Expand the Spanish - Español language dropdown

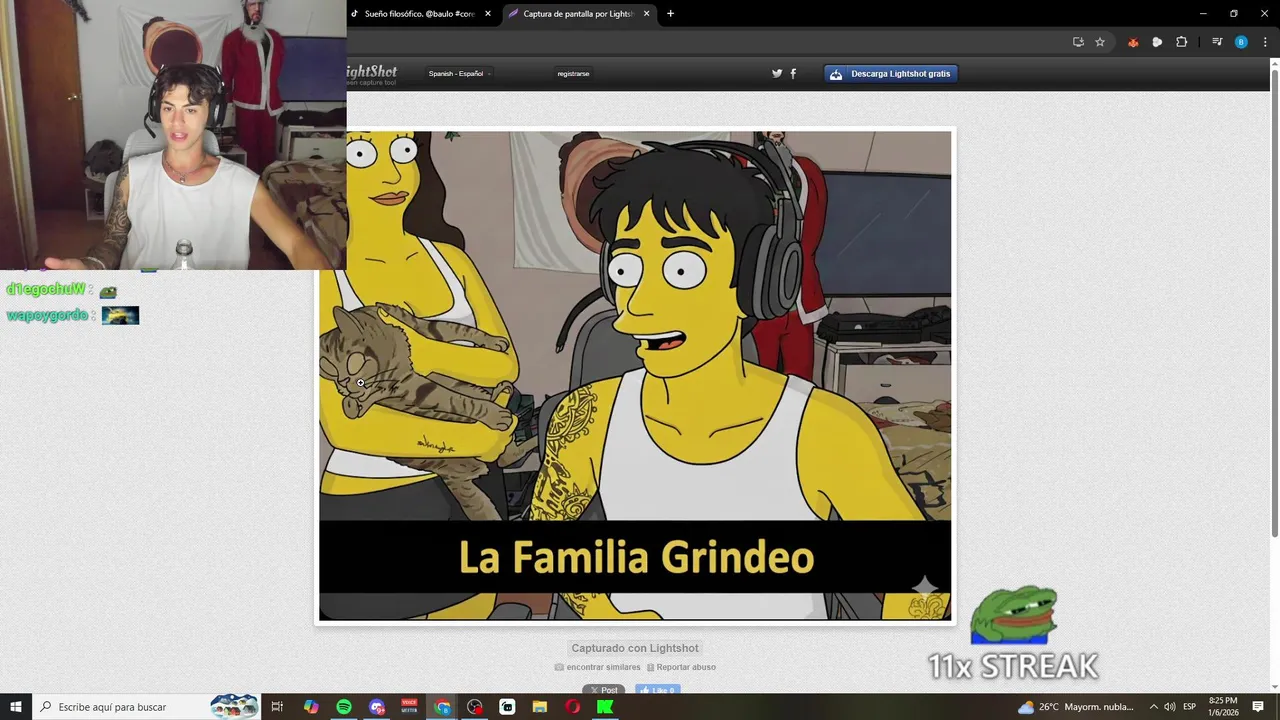(x=459, y=73)
